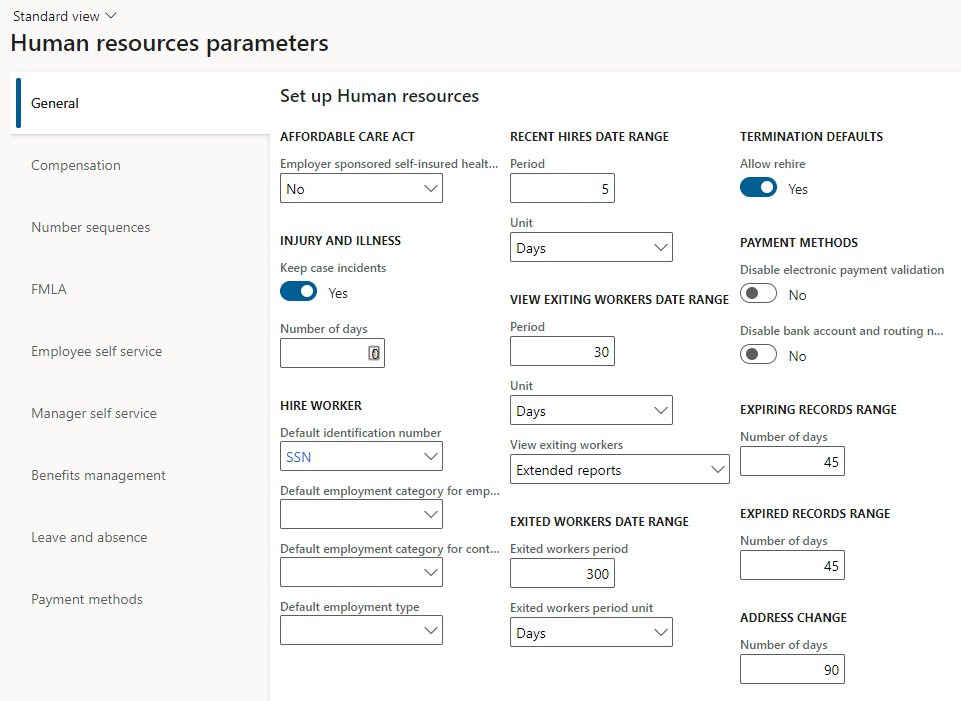Open the Benefits management tab
The width and height of the screenshot is (961, 701).
tap(98, 476)
